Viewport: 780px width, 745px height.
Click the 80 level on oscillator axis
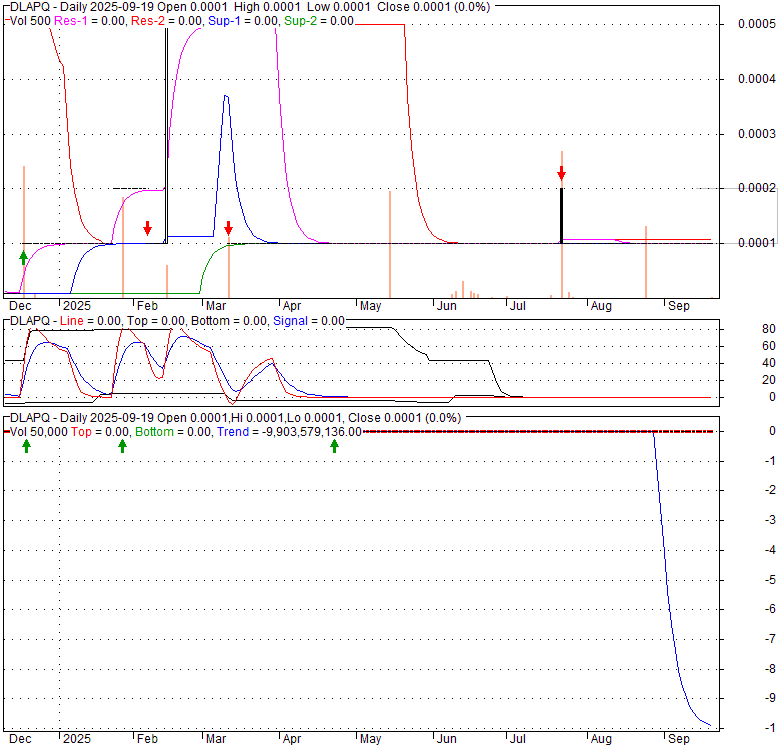(x=741, y=329)
